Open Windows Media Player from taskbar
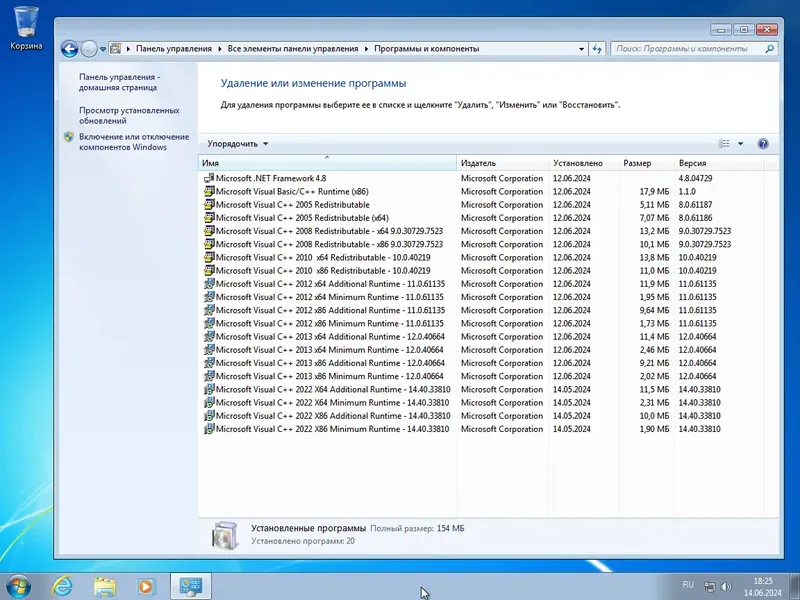This screenshot has height=600, width=800. [146, 587]
